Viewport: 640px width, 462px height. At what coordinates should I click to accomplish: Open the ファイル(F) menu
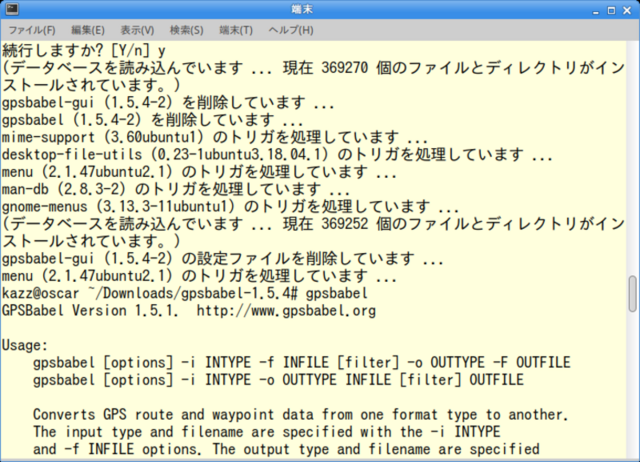tap(32, 30)
